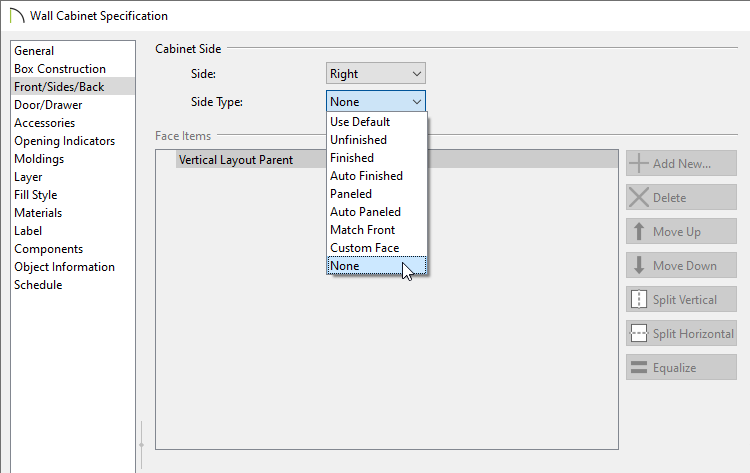
Task: Click the Move Up arrow icon
Action: click(x=639, y=231)
